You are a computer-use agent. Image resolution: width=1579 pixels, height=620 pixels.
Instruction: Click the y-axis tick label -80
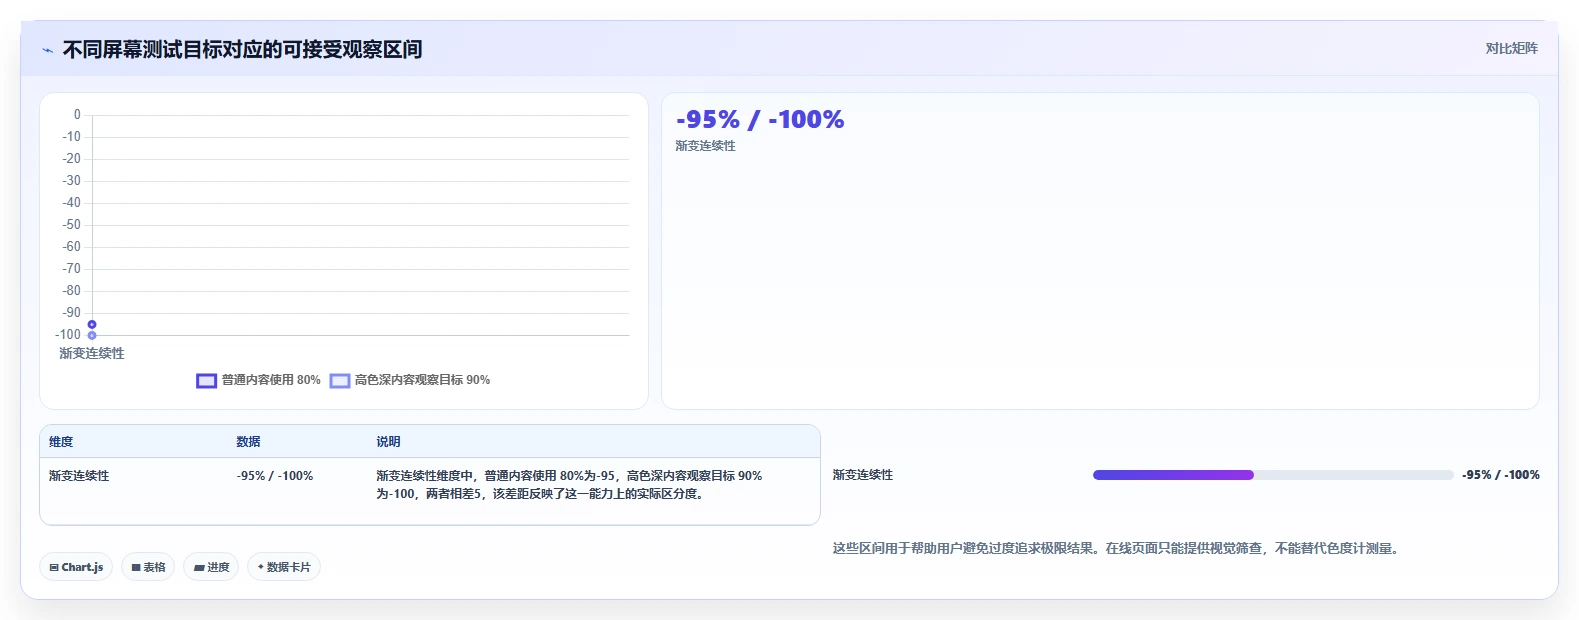[x=71, y=291]
